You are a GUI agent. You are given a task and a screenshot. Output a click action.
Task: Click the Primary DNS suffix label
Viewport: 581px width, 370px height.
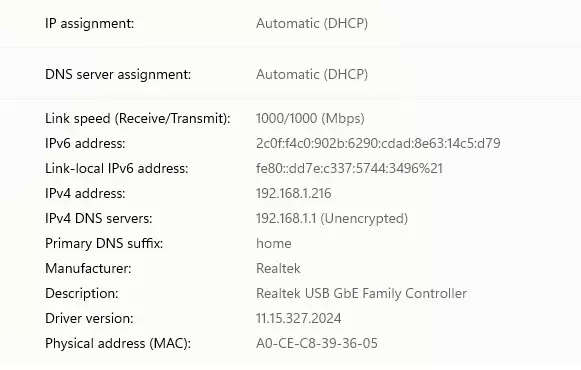104,243
